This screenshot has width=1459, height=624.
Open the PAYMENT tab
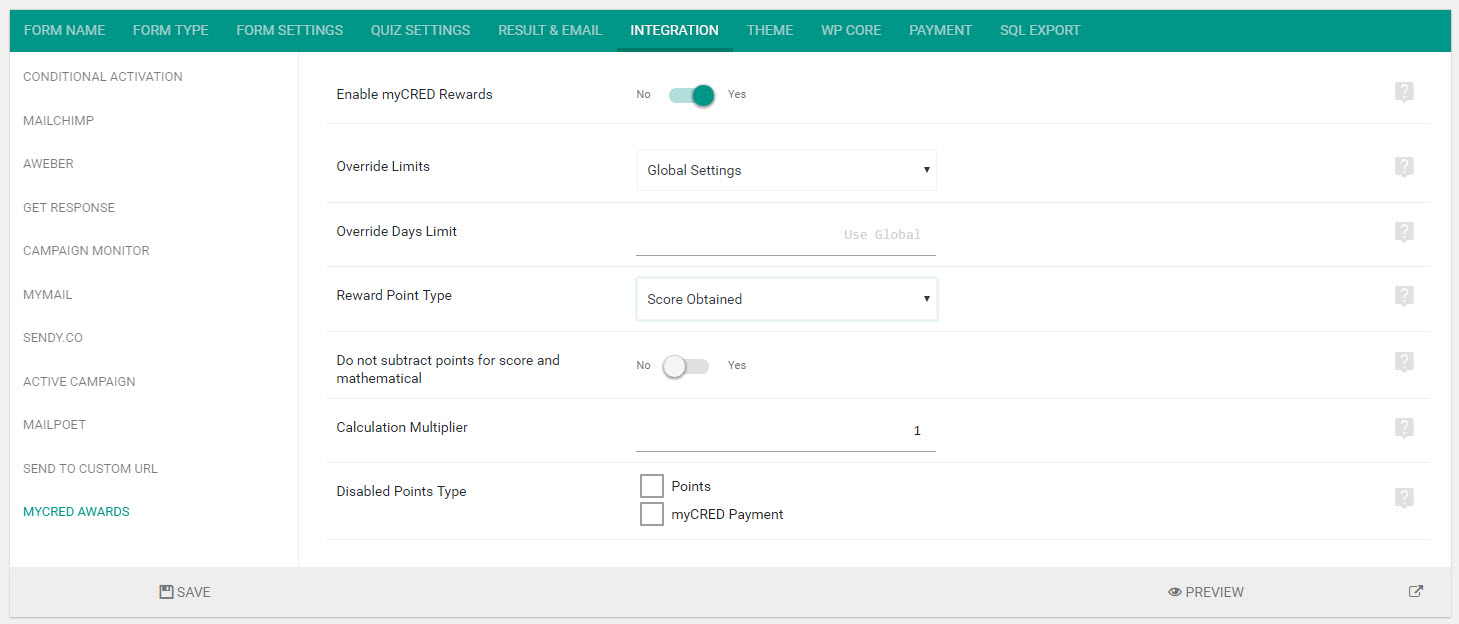939,30
